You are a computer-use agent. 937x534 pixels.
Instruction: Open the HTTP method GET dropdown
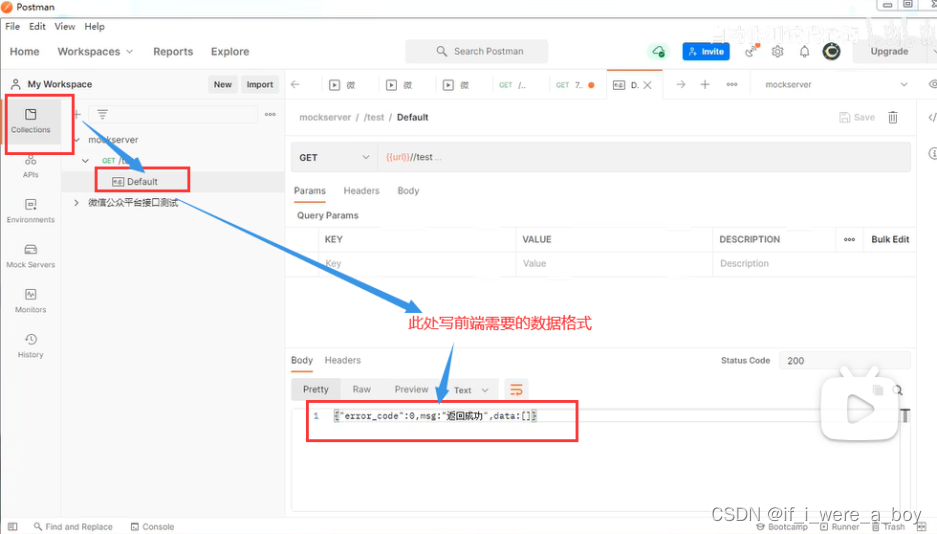[x=334, y=157]
